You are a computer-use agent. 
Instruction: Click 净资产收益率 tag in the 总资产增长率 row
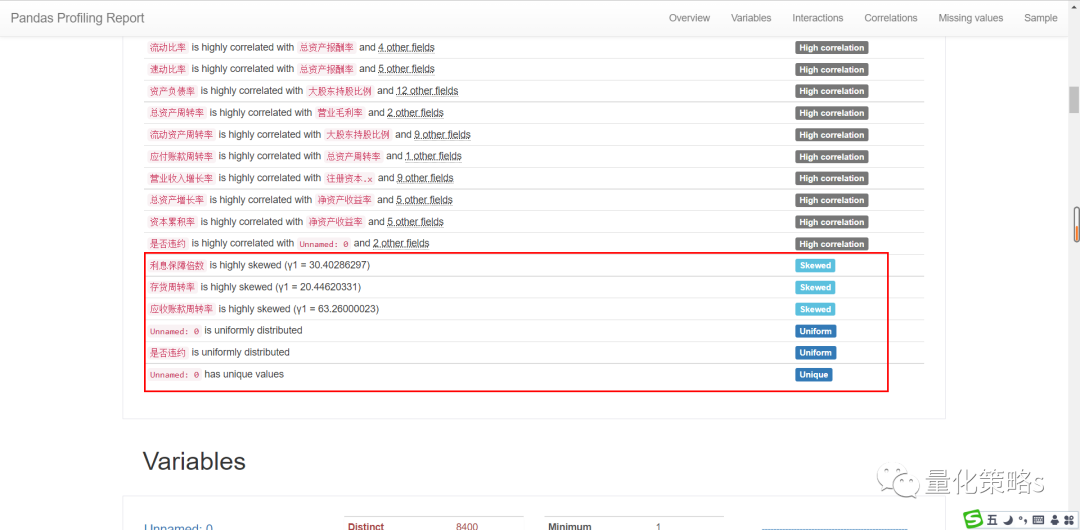pyautogui.click(x=344, y=200)
